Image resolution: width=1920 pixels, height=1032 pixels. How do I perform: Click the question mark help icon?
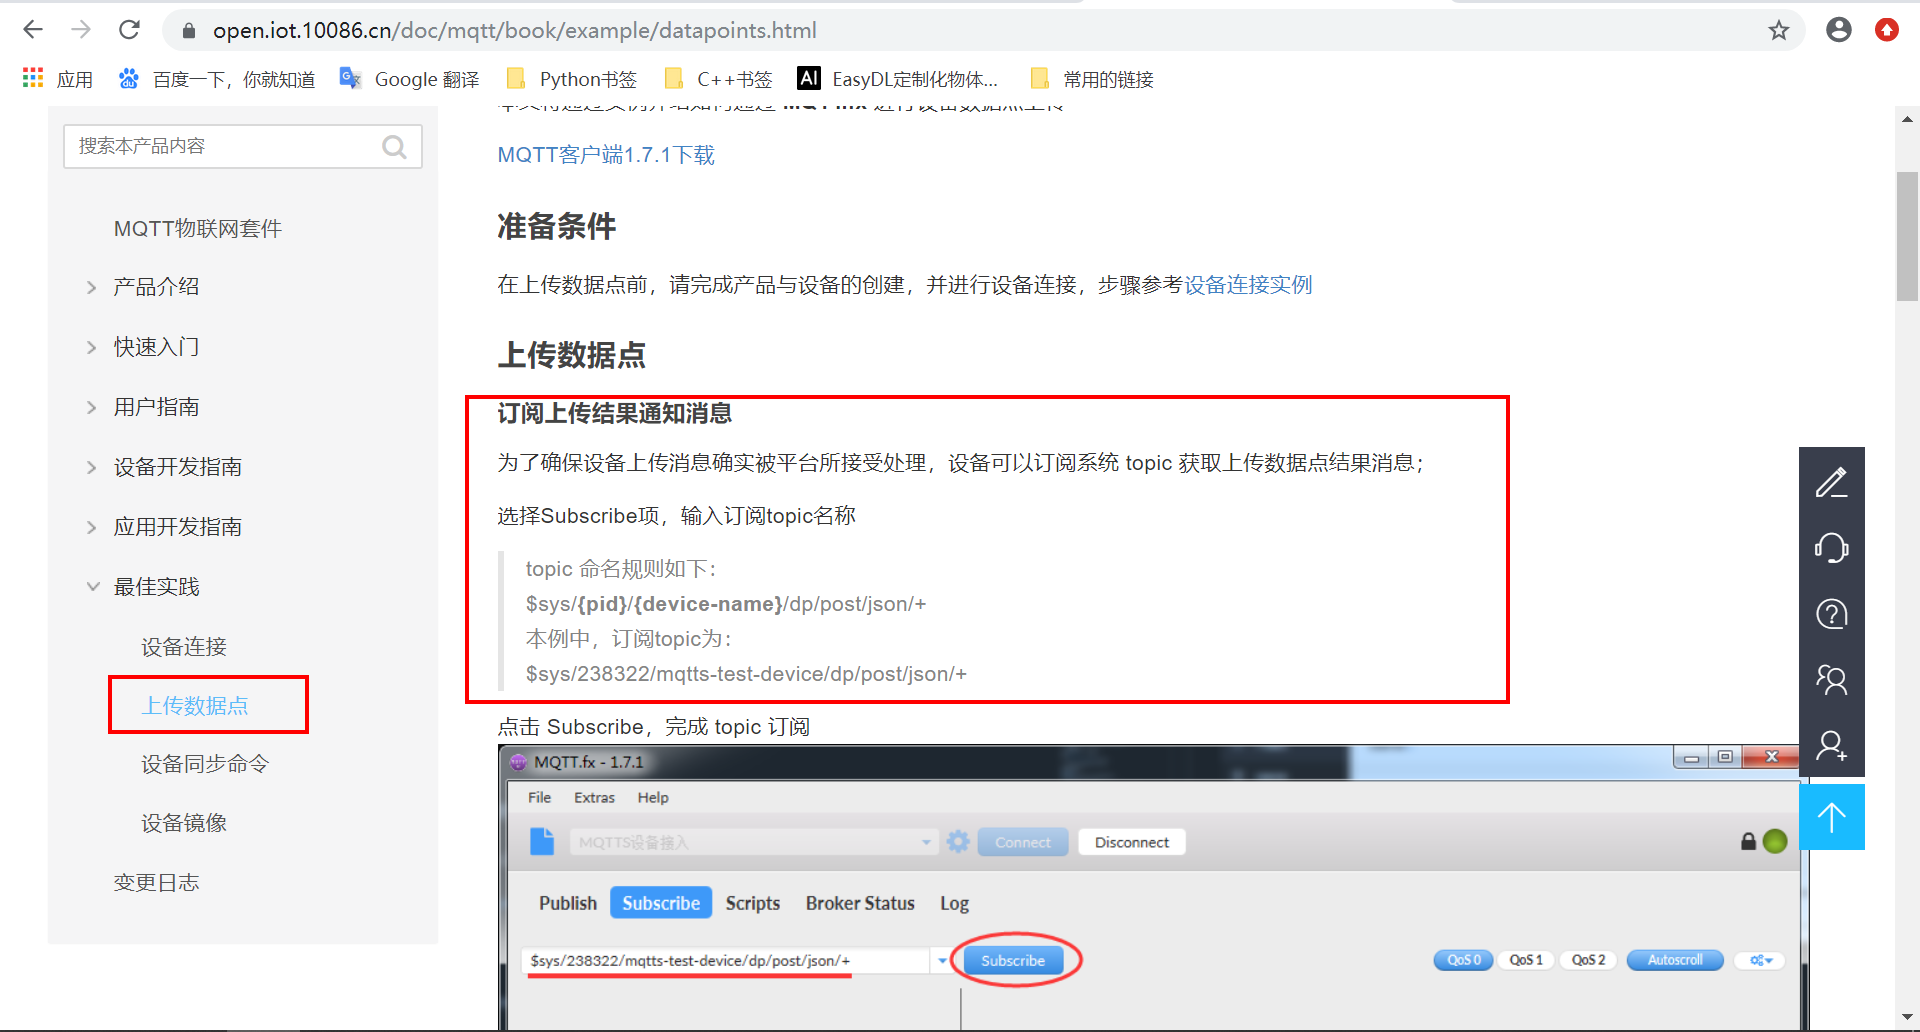(x=1831, y=614)
